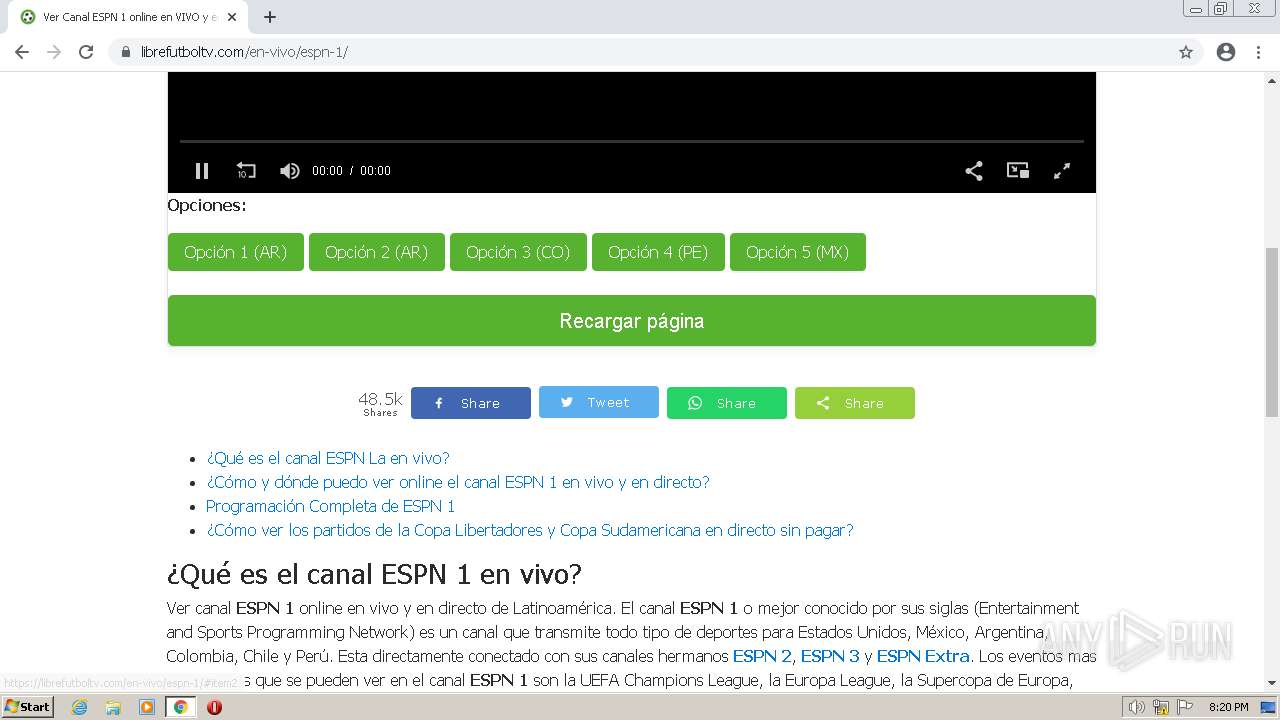Bookmark this page with star
The image size is (1280, 720).
click(x=1186, y=52)
